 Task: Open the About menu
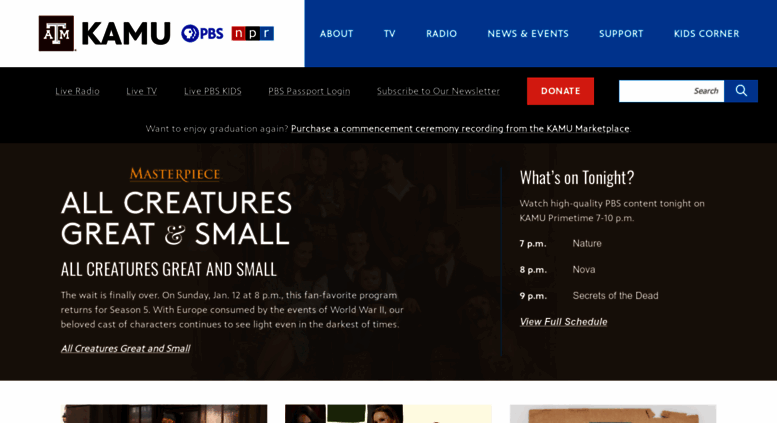tap(336, 34)
